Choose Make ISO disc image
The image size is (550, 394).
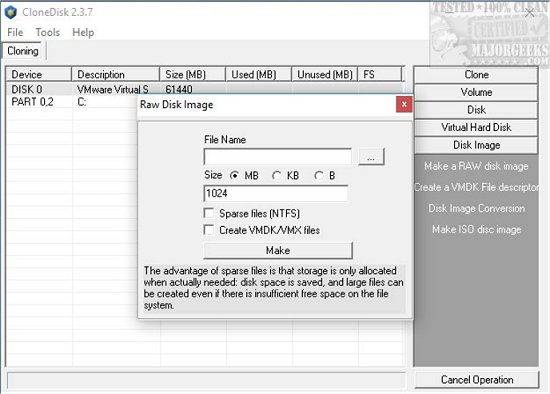pos(476,229)
